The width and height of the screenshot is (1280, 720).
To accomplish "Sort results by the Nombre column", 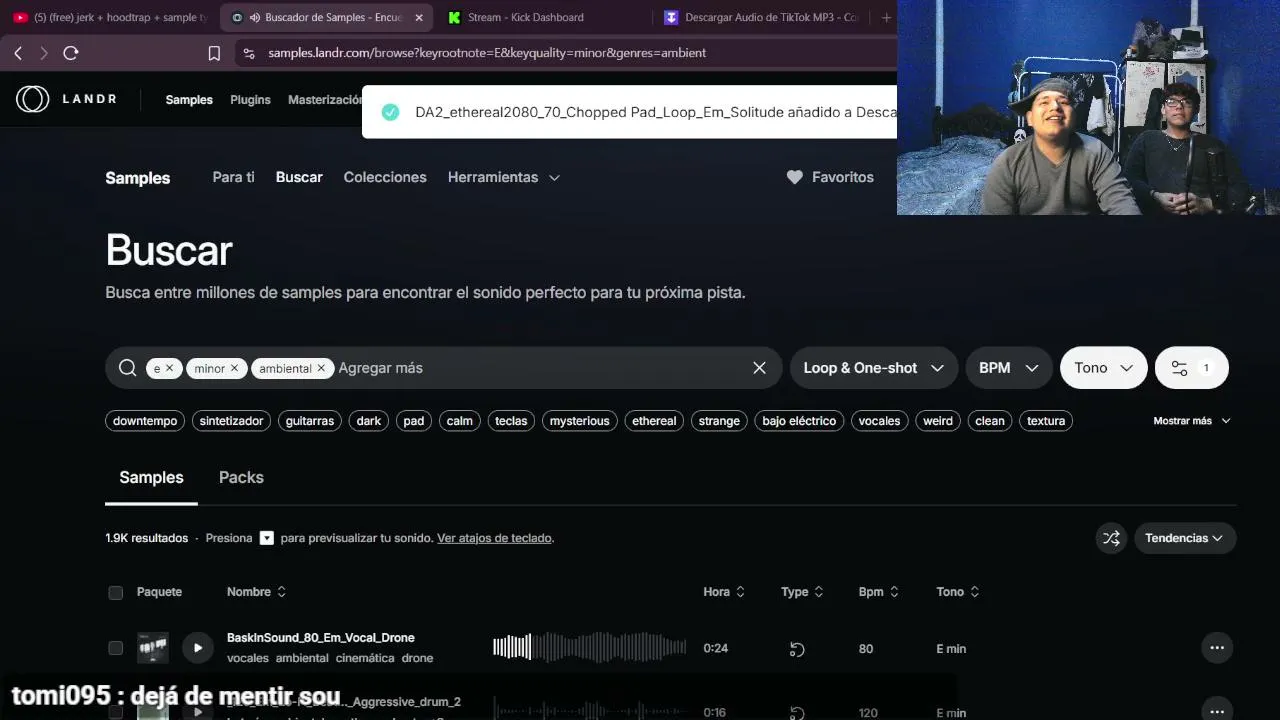I will pos(256,592).
